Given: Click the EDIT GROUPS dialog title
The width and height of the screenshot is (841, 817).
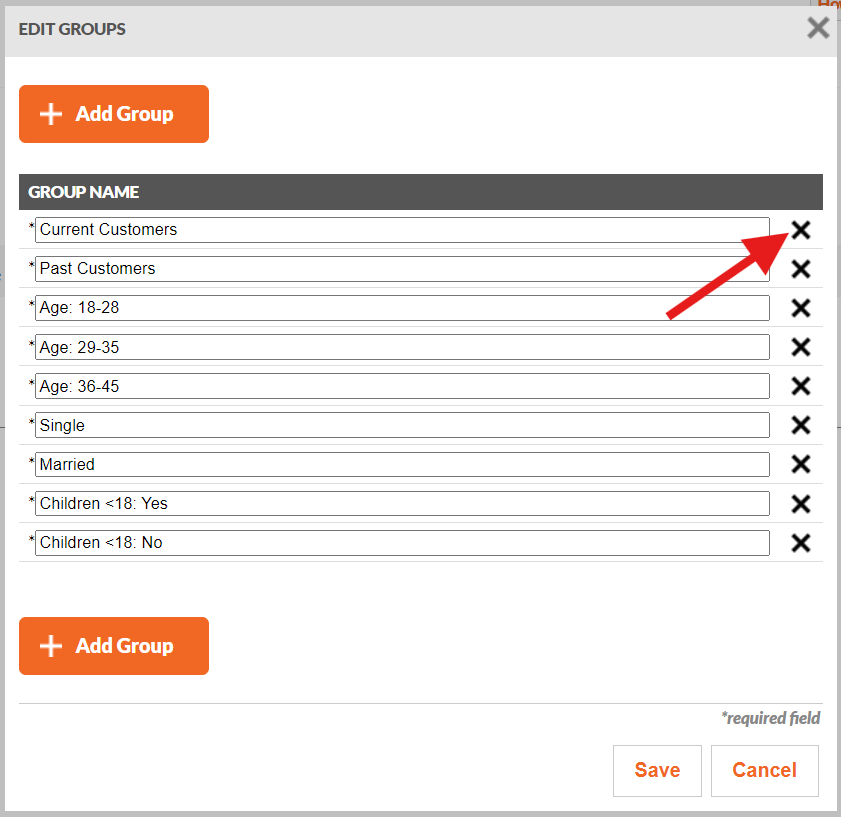Looking at the screenshot, I should tap(72, 29).
